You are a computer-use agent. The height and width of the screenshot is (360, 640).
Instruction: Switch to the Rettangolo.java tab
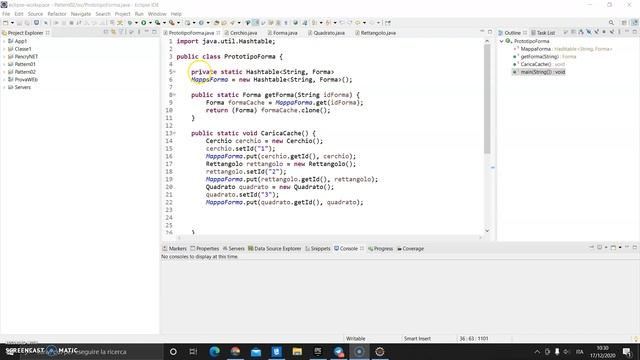coord(376,33)
